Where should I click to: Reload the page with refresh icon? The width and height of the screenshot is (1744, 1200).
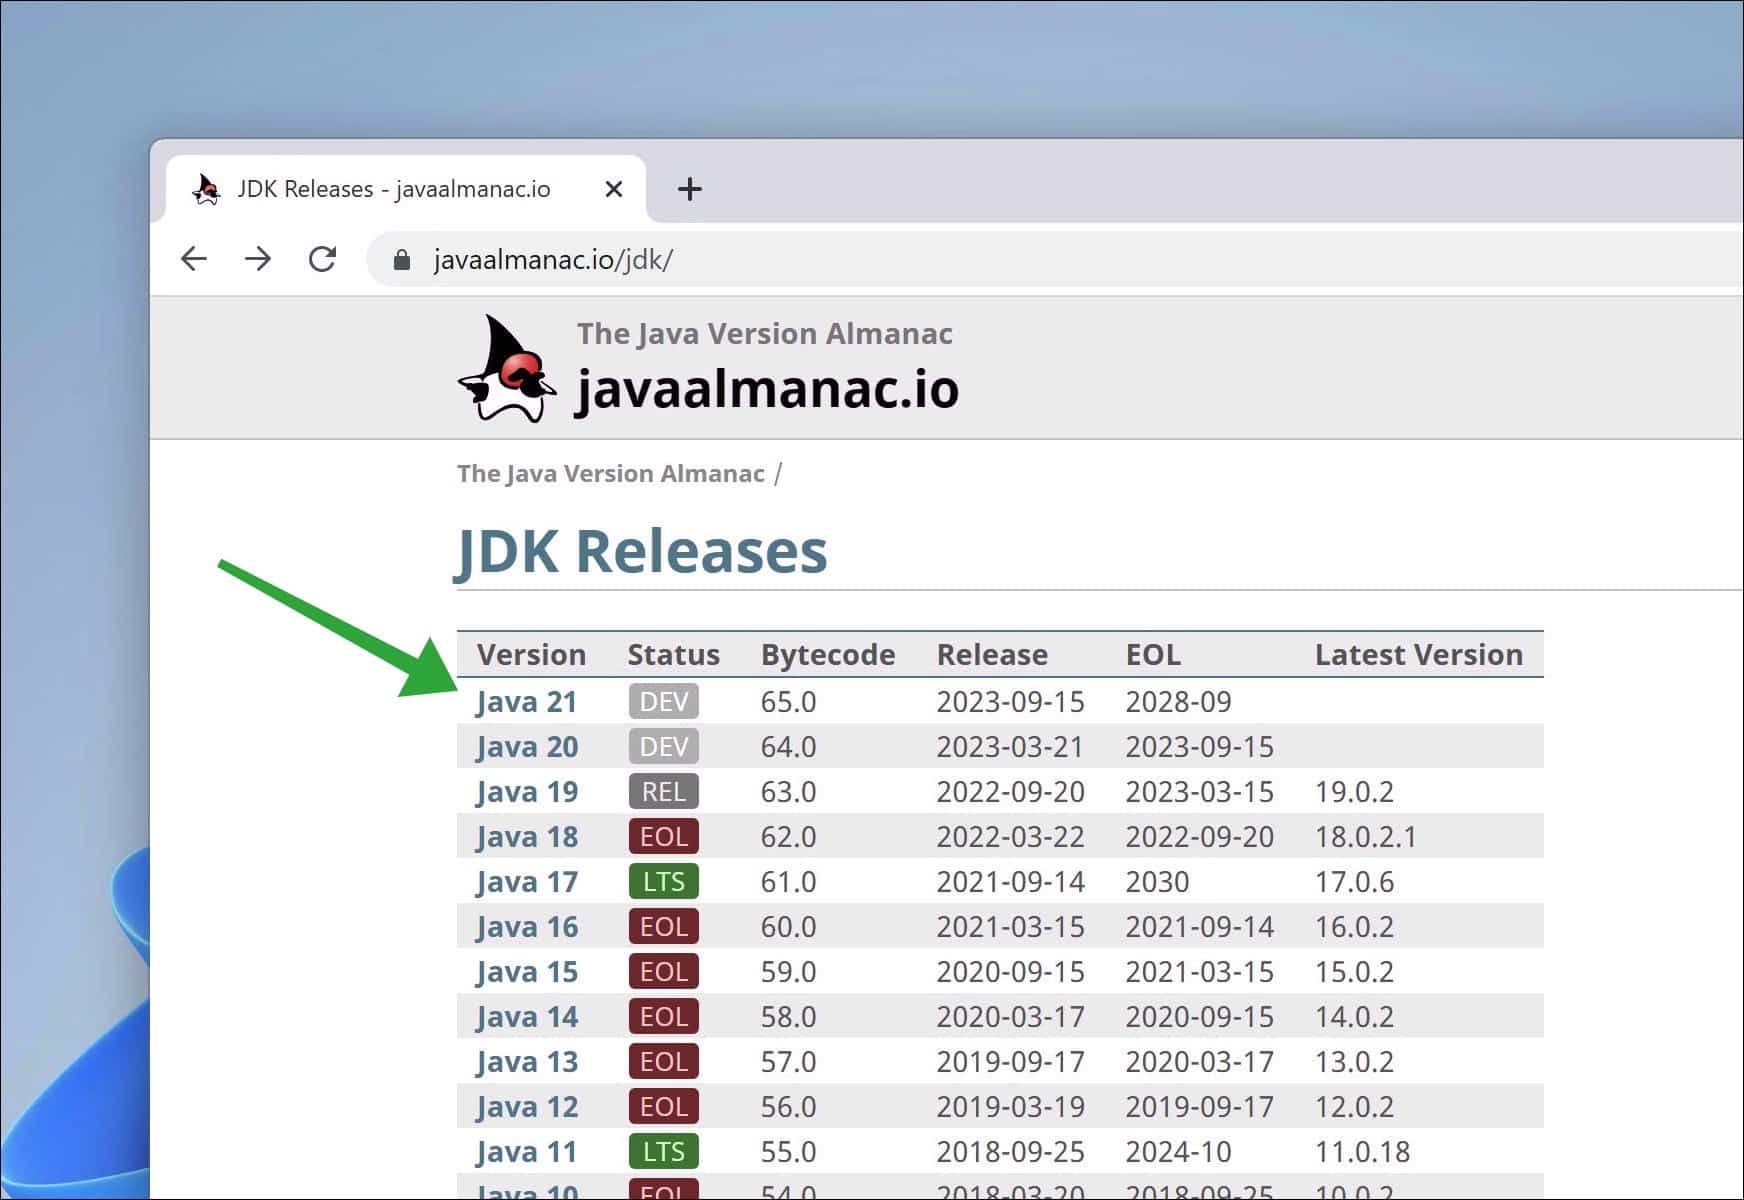(x=322, y=260)
